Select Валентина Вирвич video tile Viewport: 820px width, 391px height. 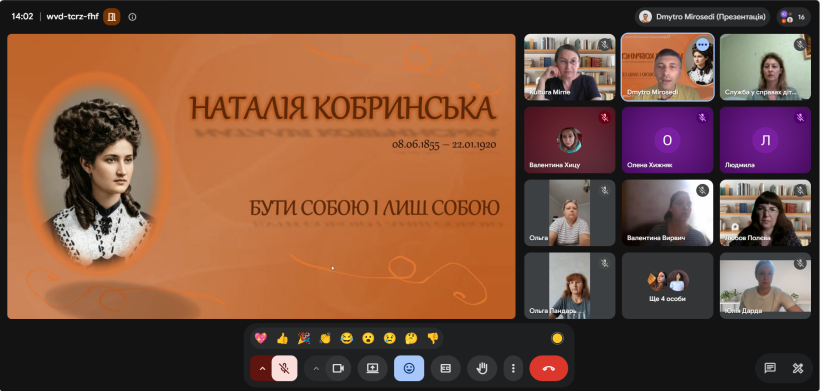[667, 213]
